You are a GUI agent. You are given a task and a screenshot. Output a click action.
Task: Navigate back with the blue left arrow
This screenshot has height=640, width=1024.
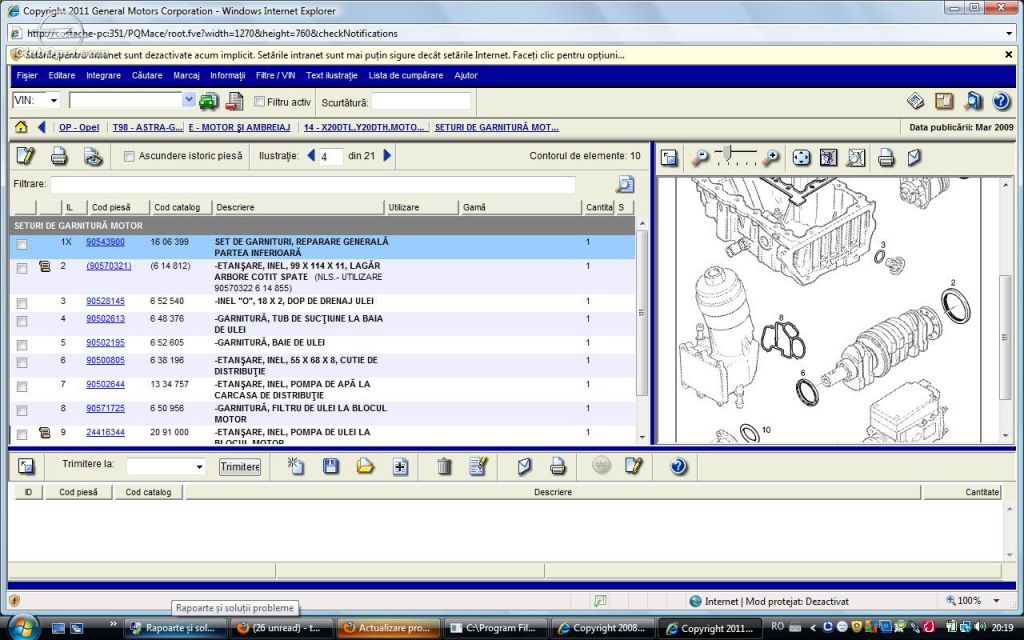click(42, 127)
